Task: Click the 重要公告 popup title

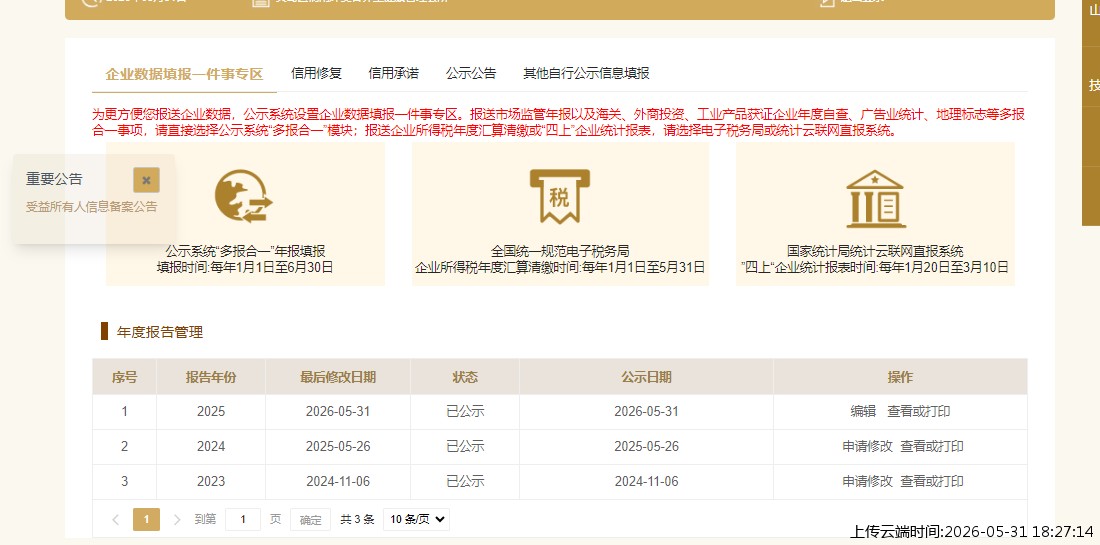Action: 55,180
